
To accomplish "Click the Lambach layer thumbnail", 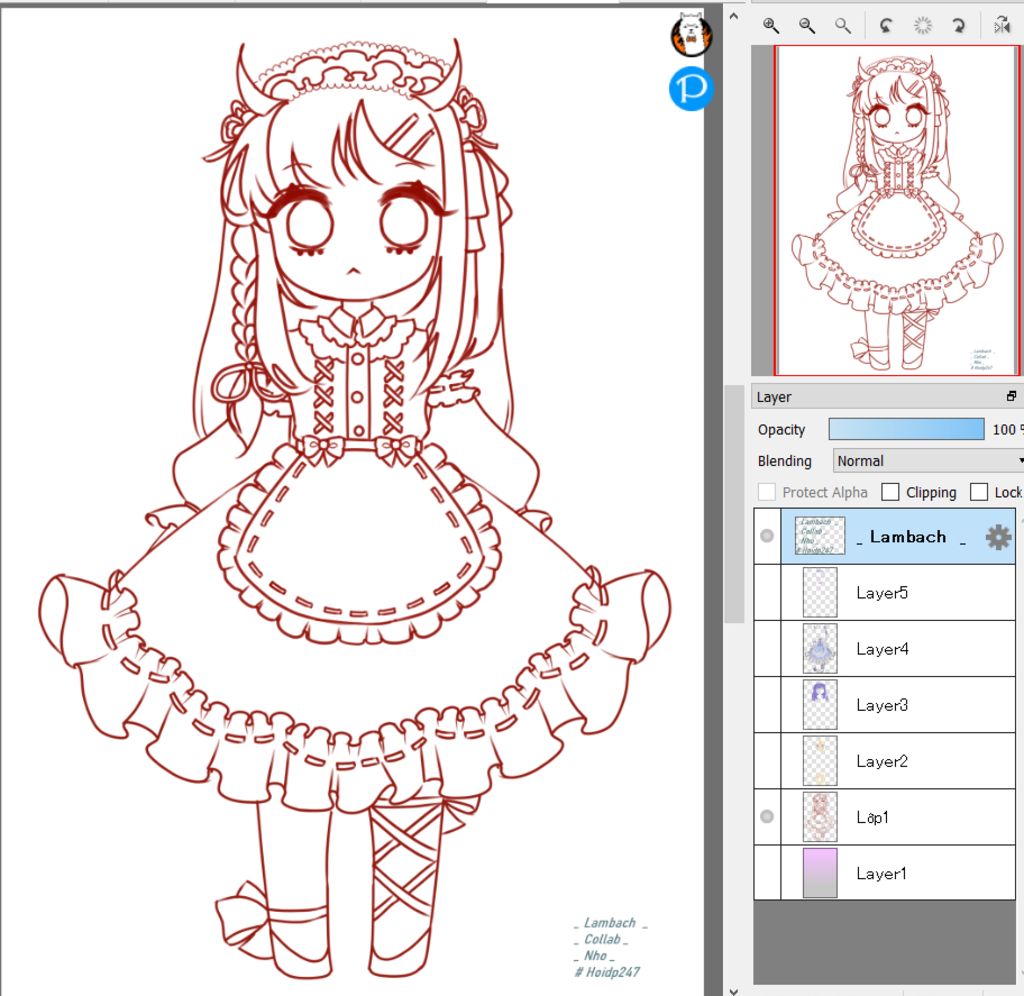I will [x=820, y=536].
